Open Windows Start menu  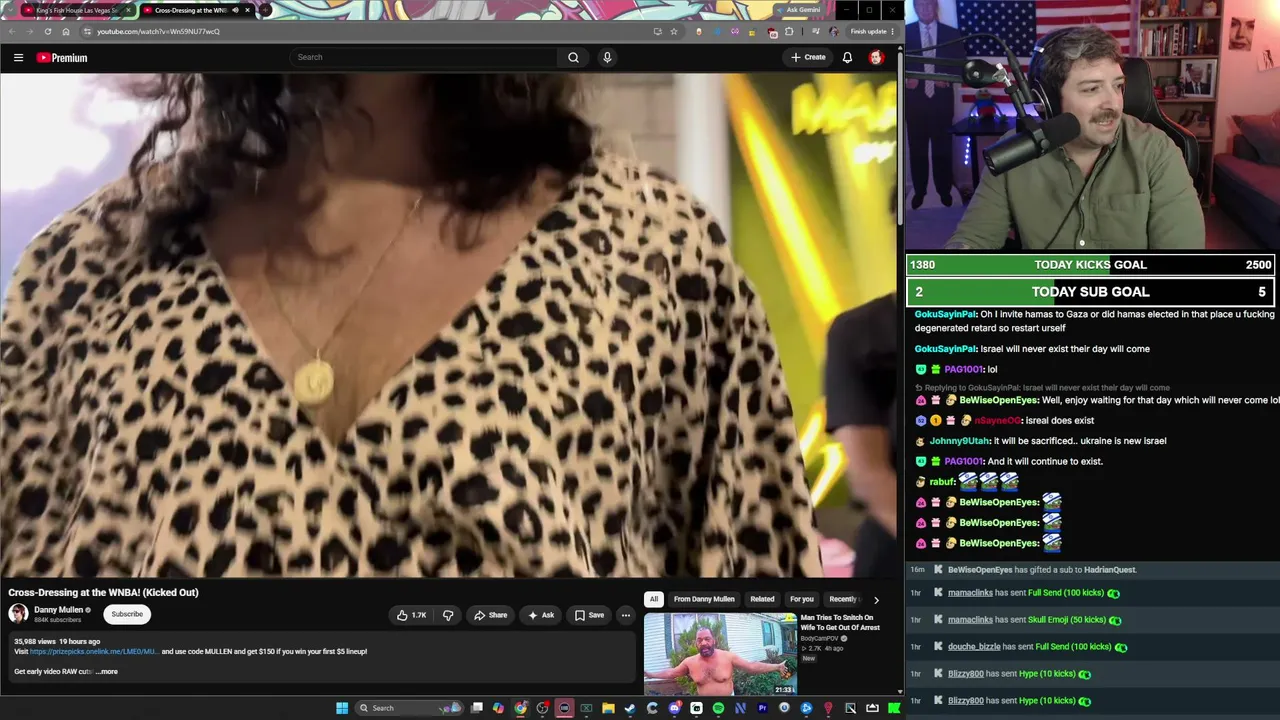(342, 708)
